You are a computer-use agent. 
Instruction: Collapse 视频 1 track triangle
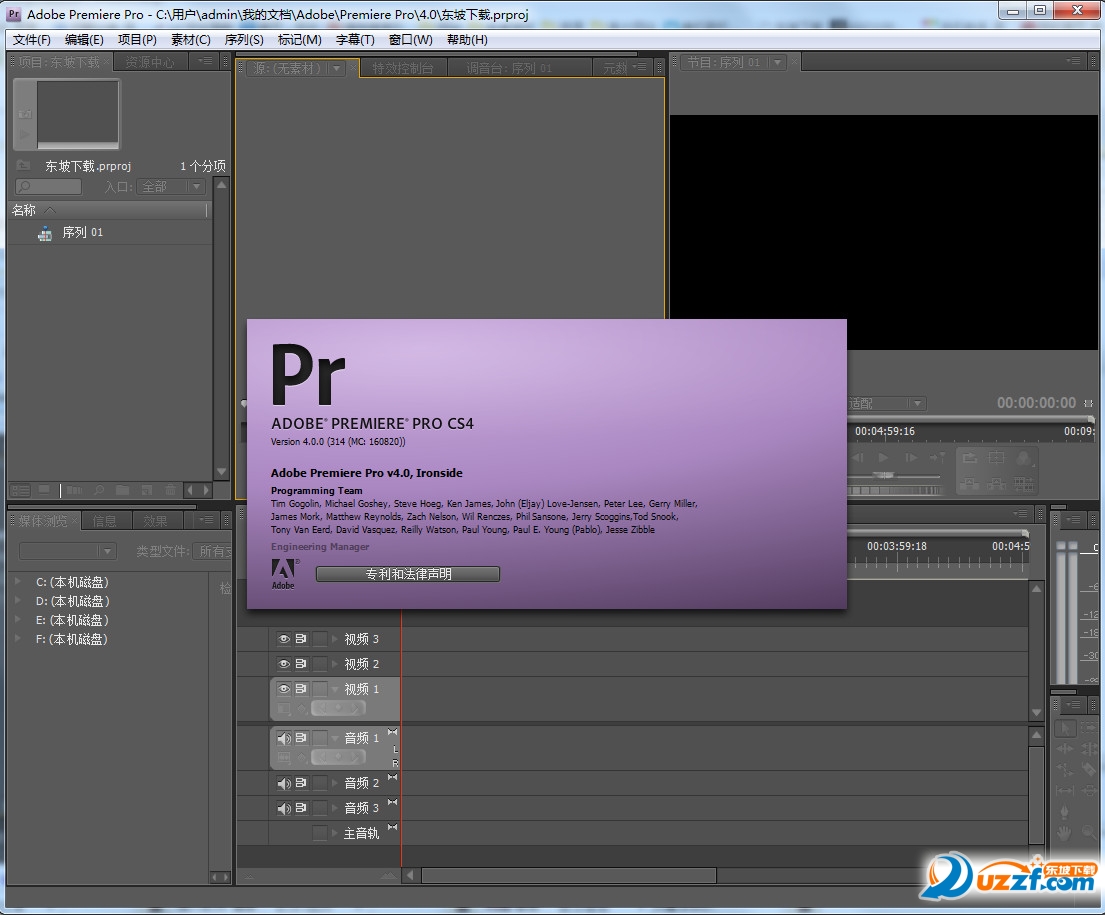pyautogui.click(x=335, y=689)
